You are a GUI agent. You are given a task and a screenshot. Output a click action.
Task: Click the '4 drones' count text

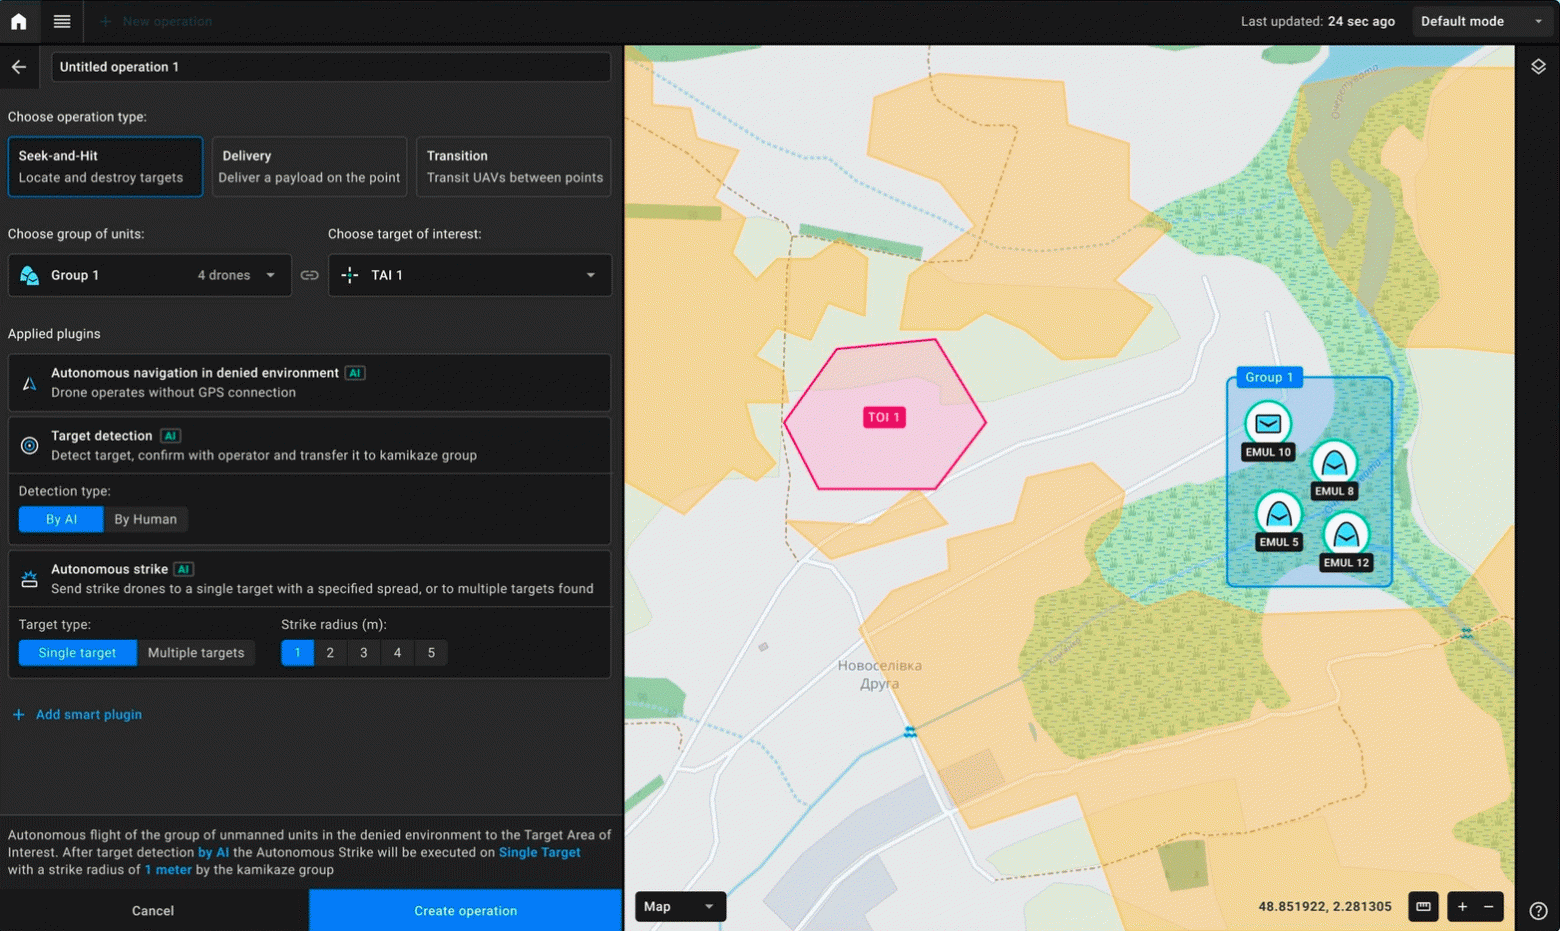pos(224,275)
